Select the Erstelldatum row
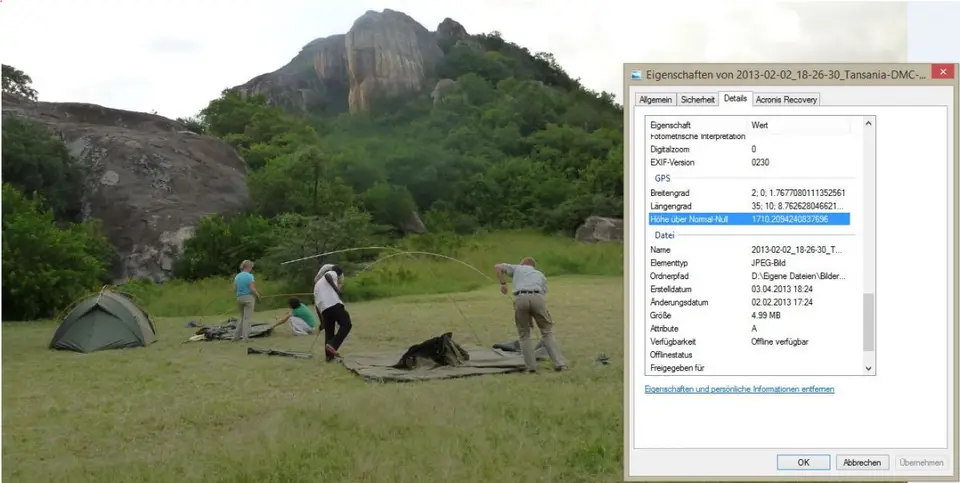 point(749,289)
